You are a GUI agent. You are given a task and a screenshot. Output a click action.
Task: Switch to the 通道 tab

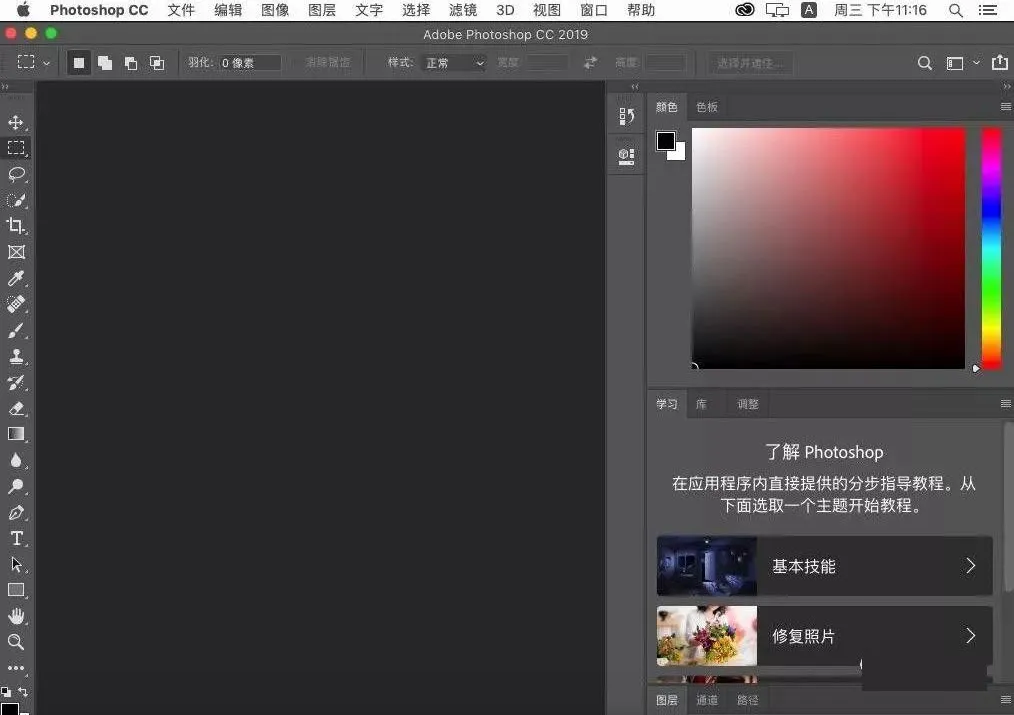pos(707,699)
